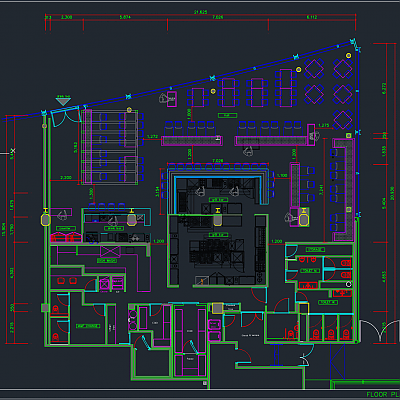Screen dimensions: 400x400
Task: Click the 2.200 dimension below the booths
Action: pos(66,178)
